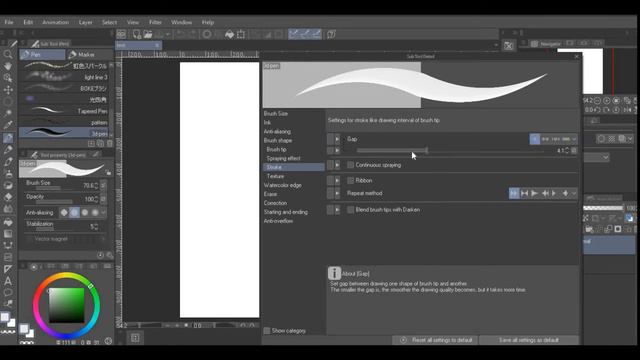Image resolution: width=640 pixels, height=360 pixels.
Task: Select the Balloon tool
Action: pos(8,293)
